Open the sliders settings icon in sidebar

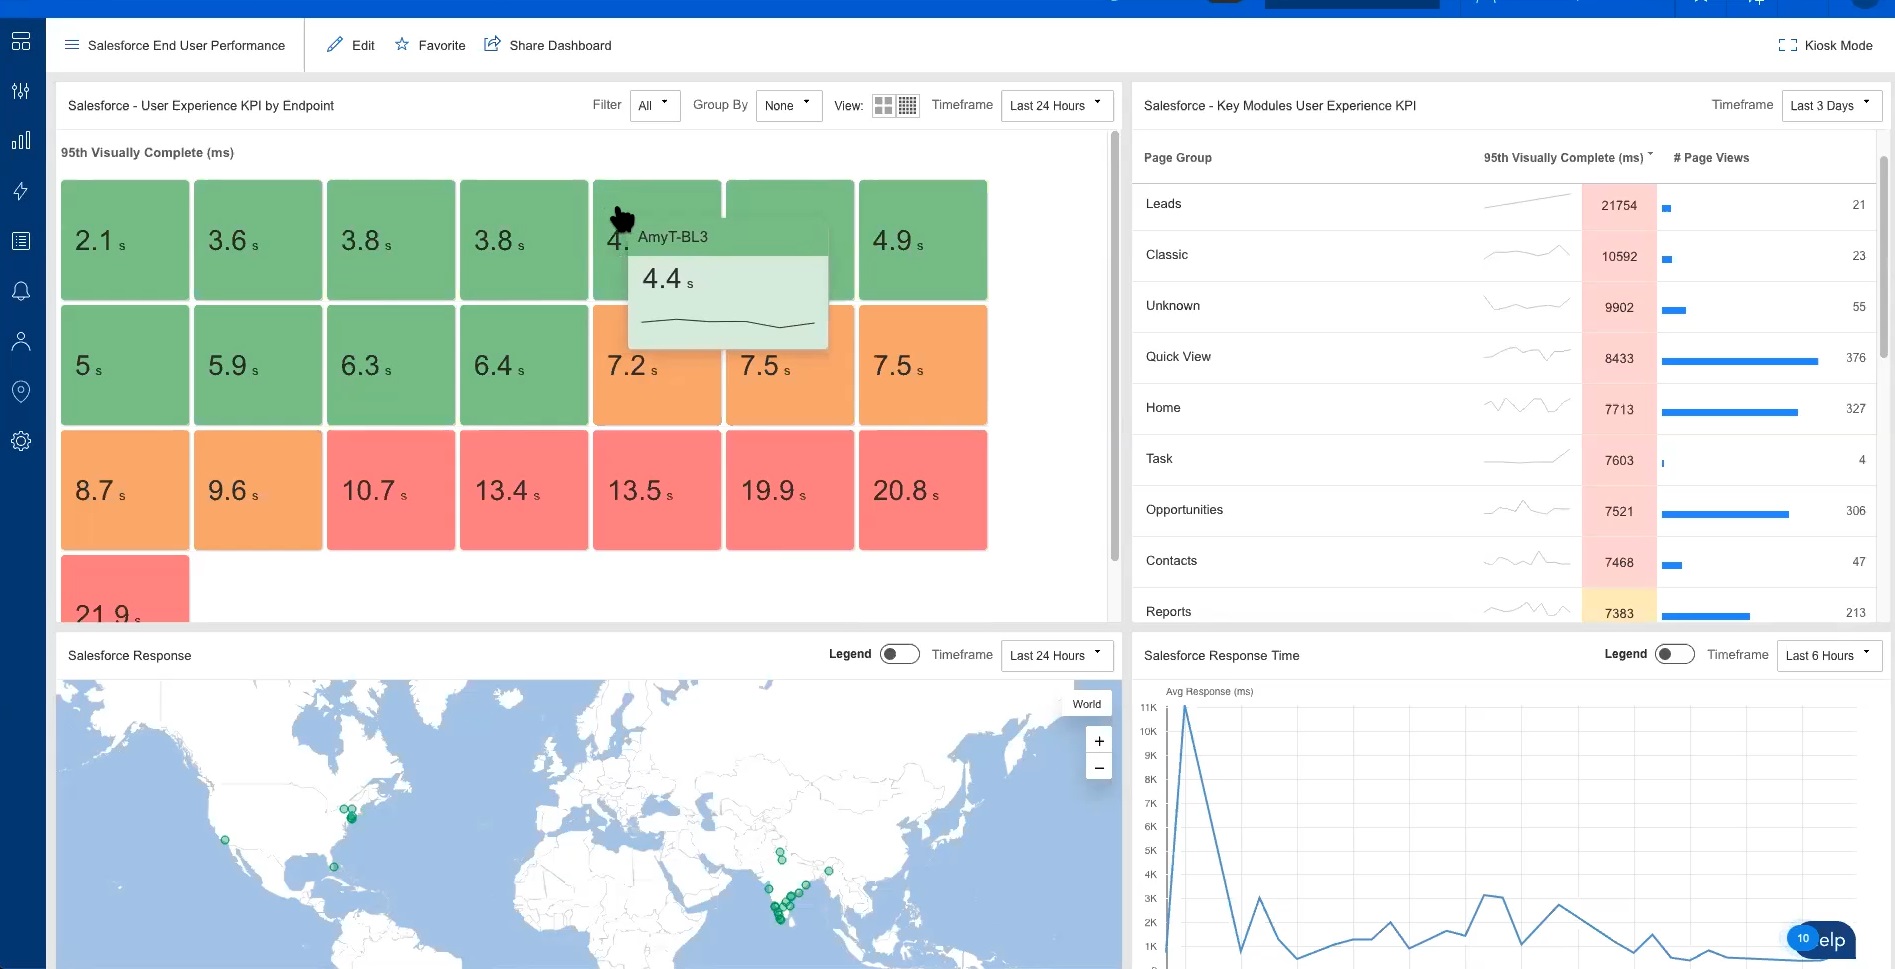[21, 91]
